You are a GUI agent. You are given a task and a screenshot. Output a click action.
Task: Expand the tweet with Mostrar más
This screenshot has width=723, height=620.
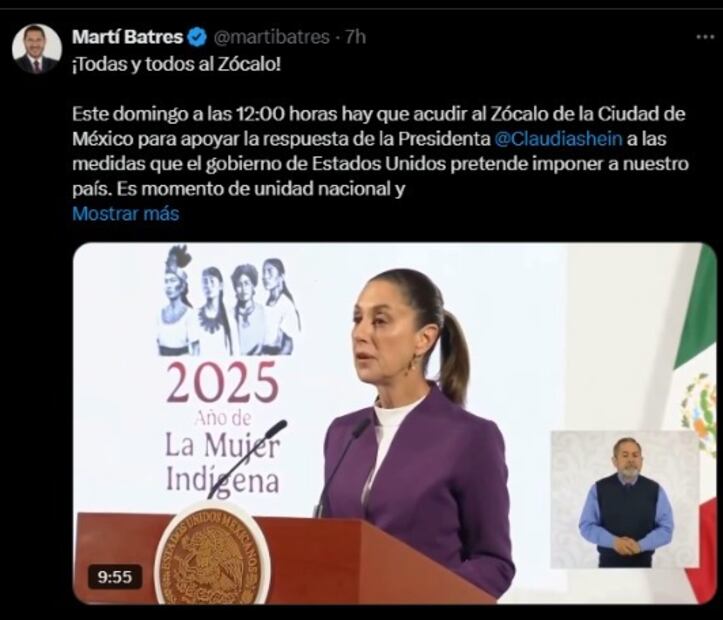[x=125, y=214]
